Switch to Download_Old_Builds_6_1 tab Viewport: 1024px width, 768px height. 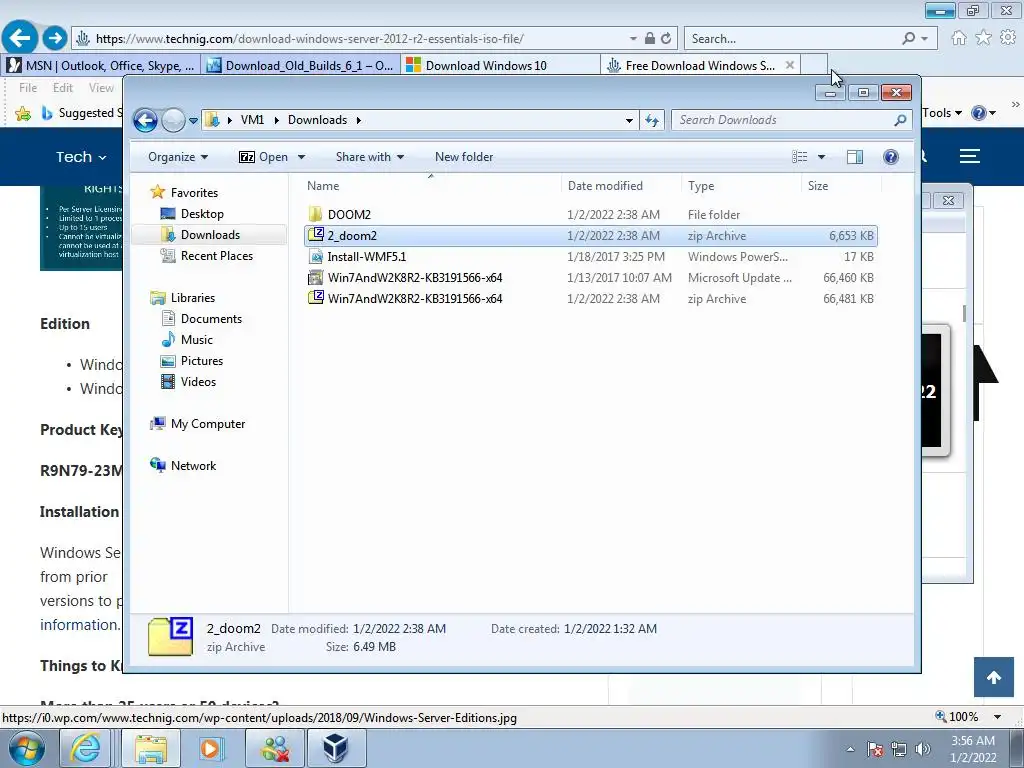301,65
